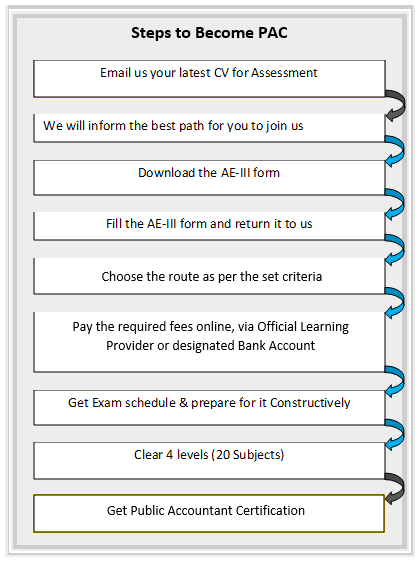Click blue arrow after Pay required fees step
Screen dimensions: 420x562
pos(395,381)
